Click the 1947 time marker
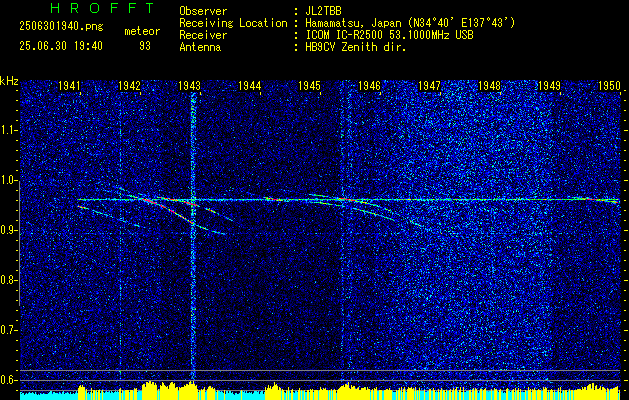 point(429,85)
